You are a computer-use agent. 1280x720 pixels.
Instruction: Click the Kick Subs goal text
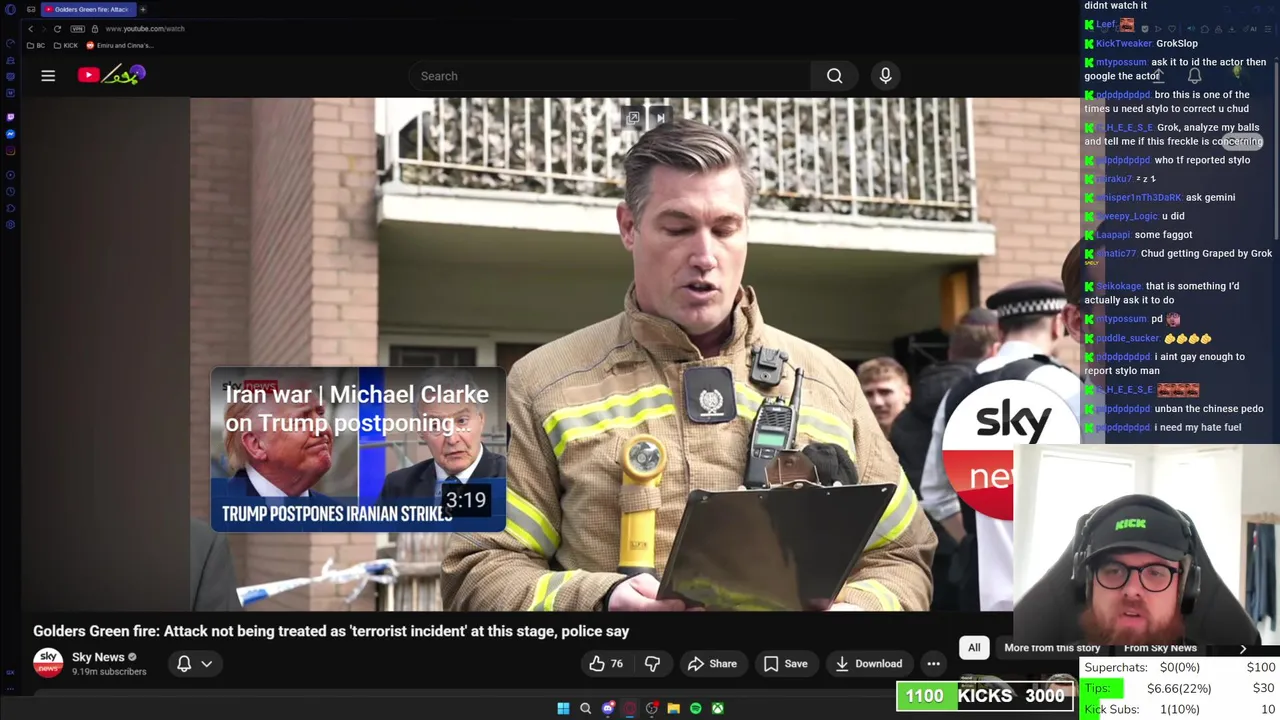pyautogui.click(x=1142, y=709)
